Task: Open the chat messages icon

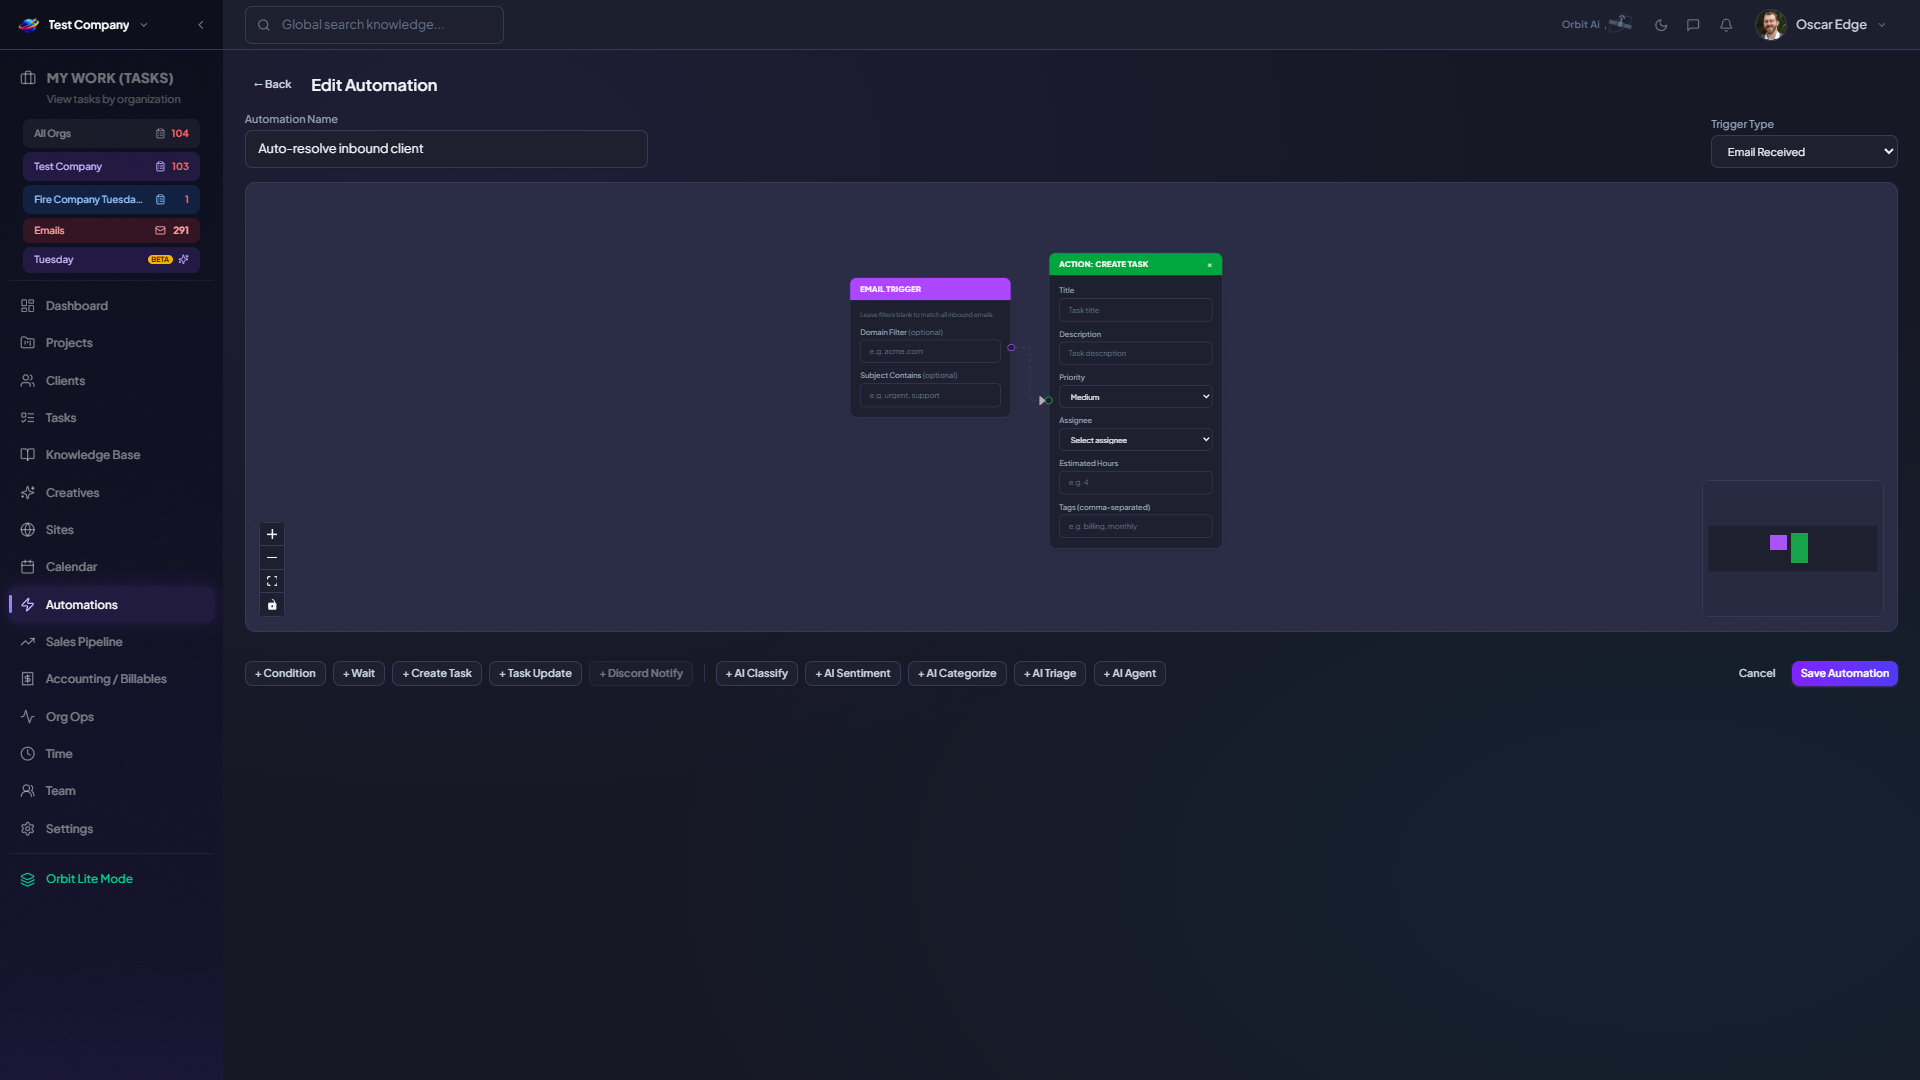Action: pyautogui.click(x=1693, y=25)
